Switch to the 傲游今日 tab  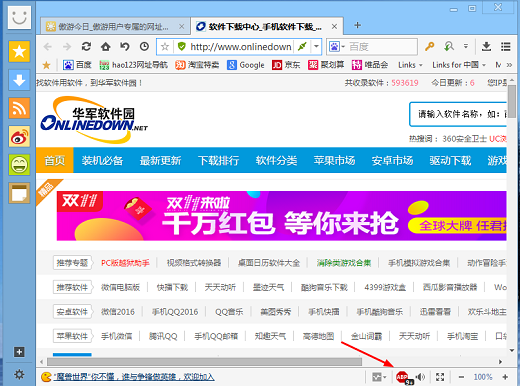pyautogui.click(x=115, y=26)
